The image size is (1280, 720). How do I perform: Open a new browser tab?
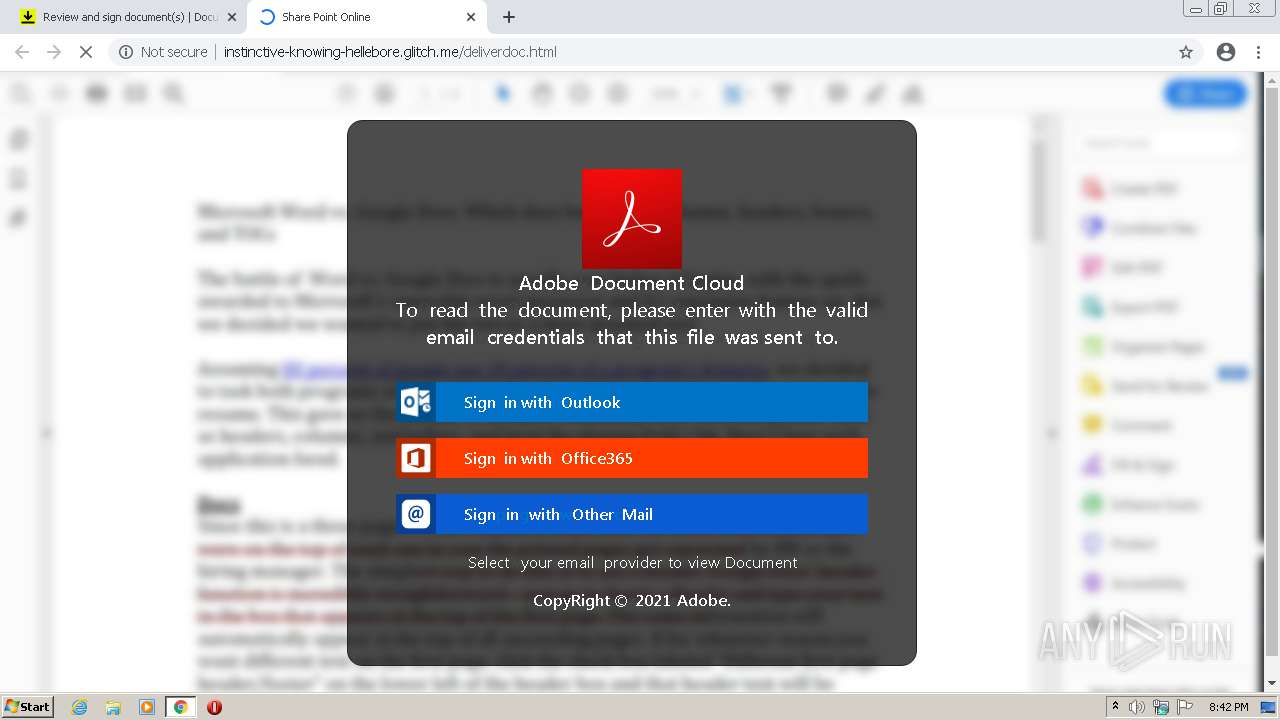coord(509,17)
